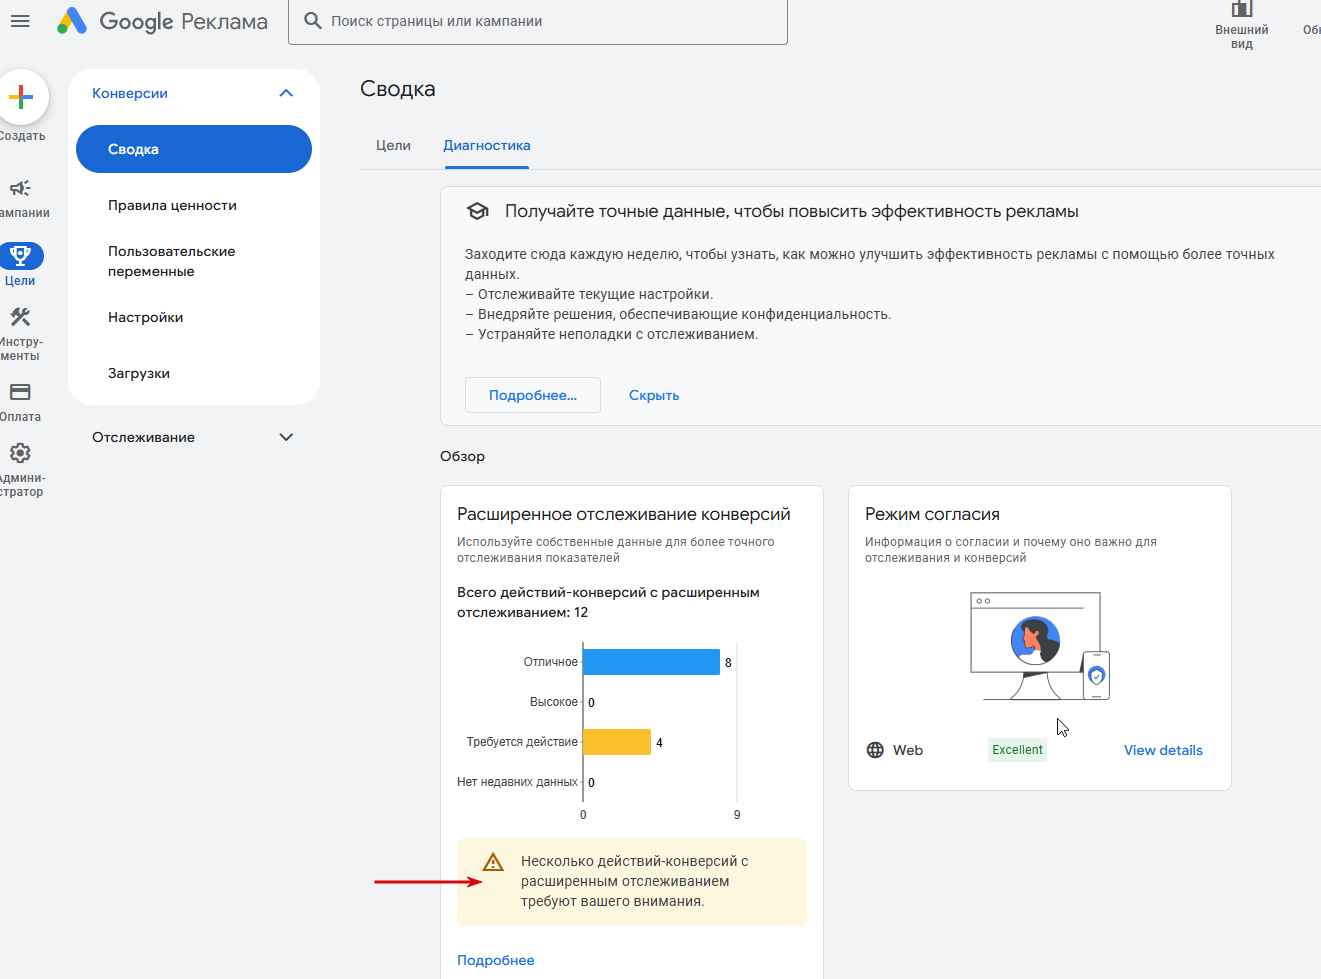1321x979 pixels.
Task: Select the Цели trophy icon
Action: [20, 256]
